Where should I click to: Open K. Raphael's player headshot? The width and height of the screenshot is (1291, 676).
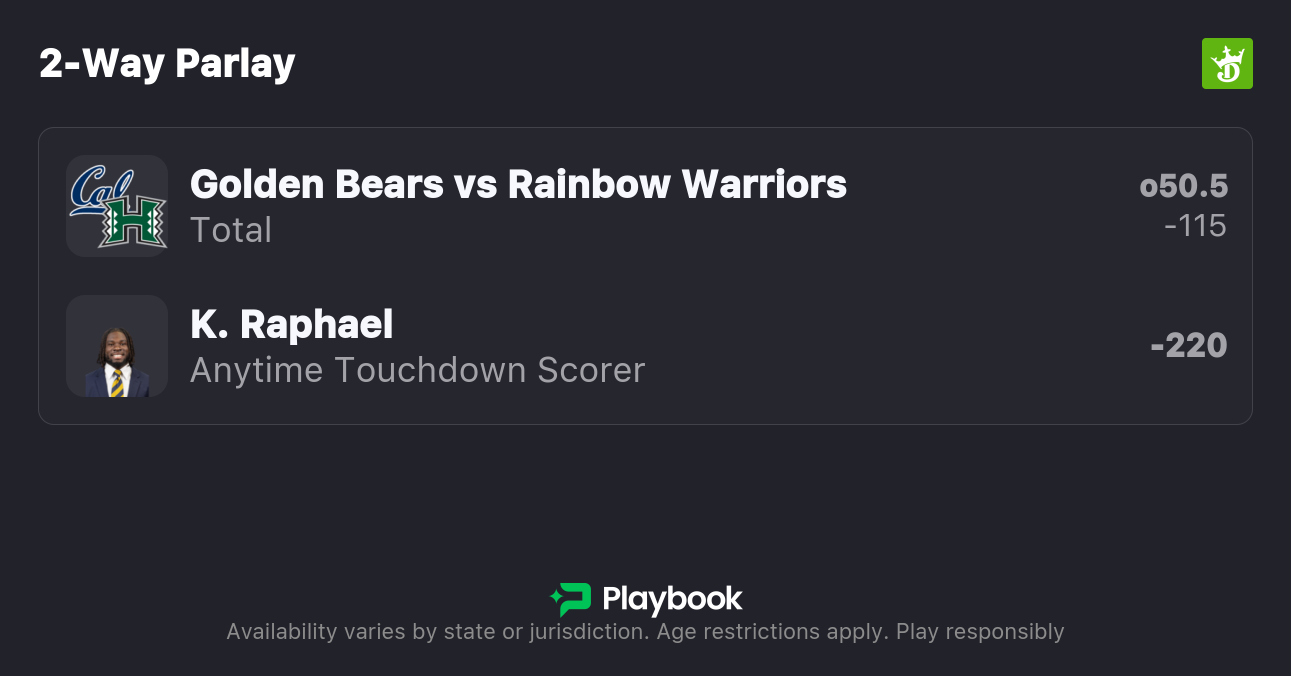click(x=117, y=346)
